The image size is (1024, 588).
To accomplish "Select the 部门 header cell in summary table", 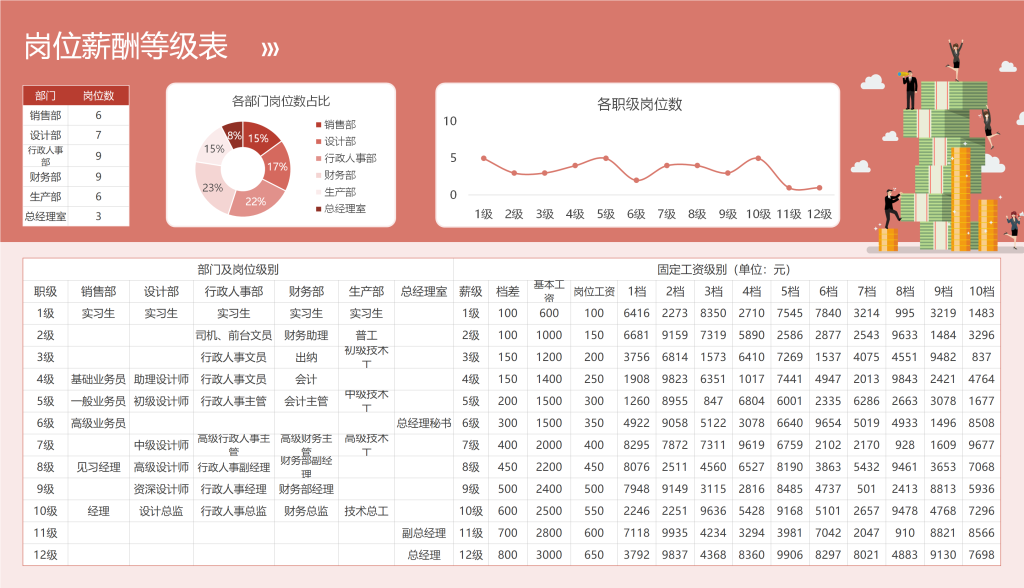I will pyautogui.click(x=46, y=95).
